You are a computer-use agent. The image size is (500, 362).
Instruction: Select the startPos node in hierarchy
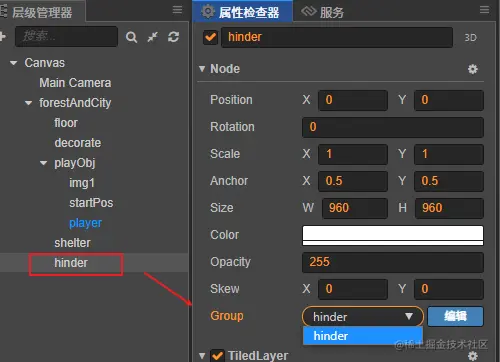coord(91,203)
